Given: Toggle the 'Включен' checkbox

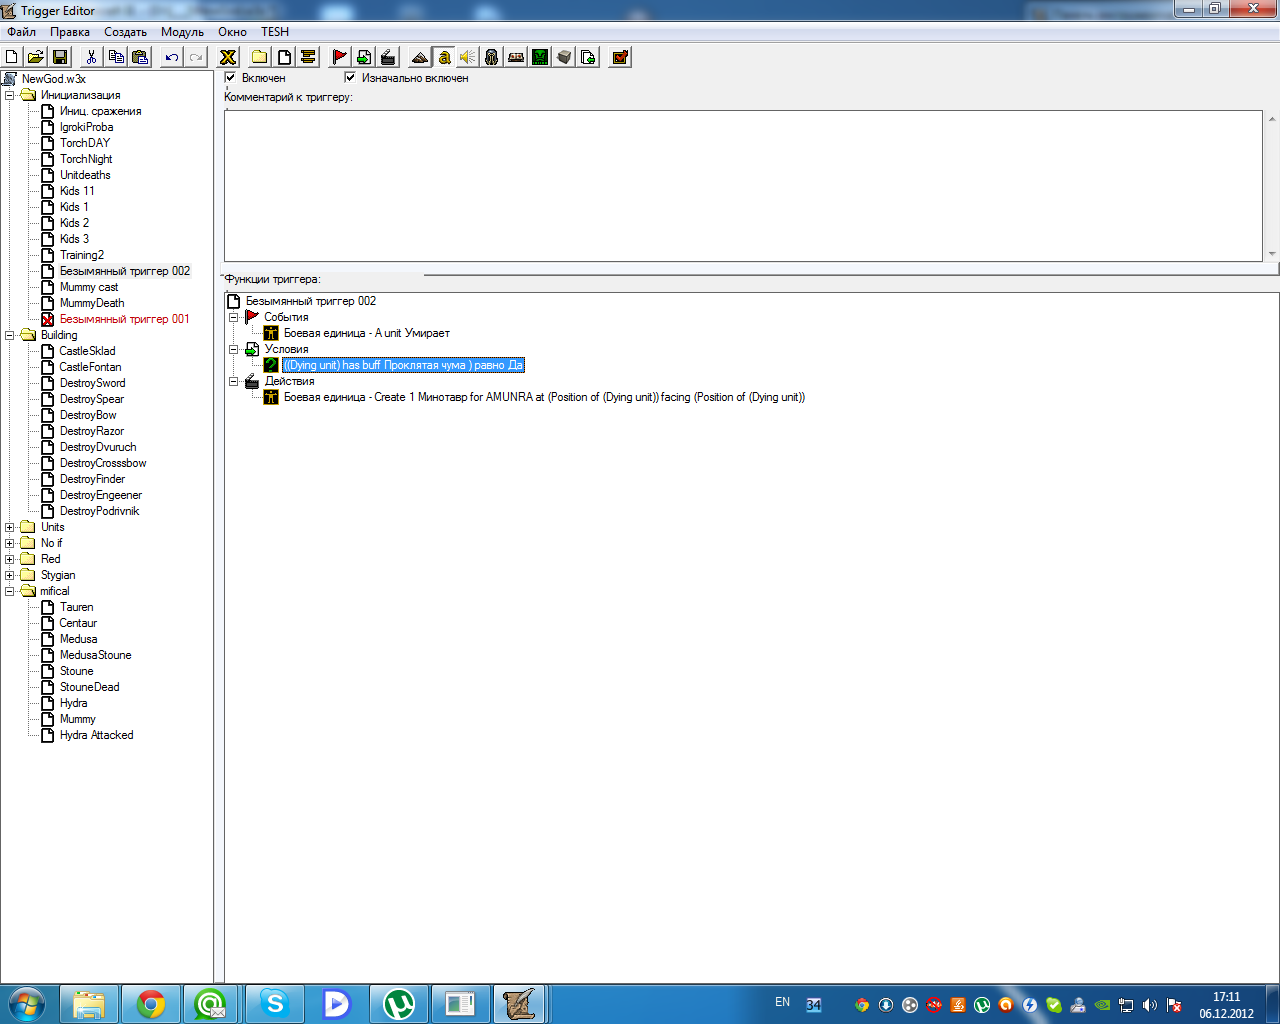Looking at the screenshot, I should [x=230, y=77].
